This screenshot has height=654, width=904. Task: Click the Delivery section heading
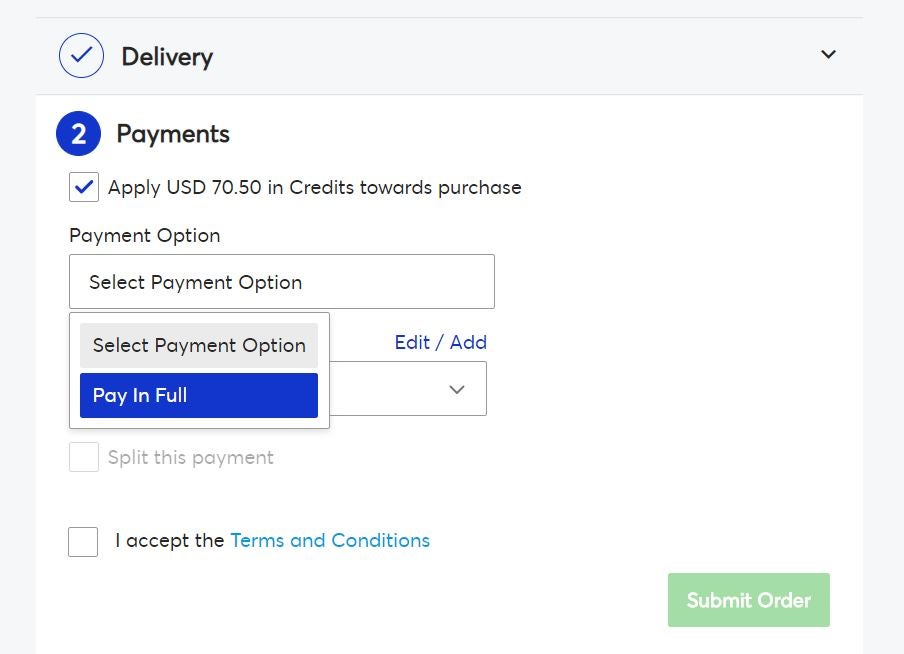click(167, 57)
